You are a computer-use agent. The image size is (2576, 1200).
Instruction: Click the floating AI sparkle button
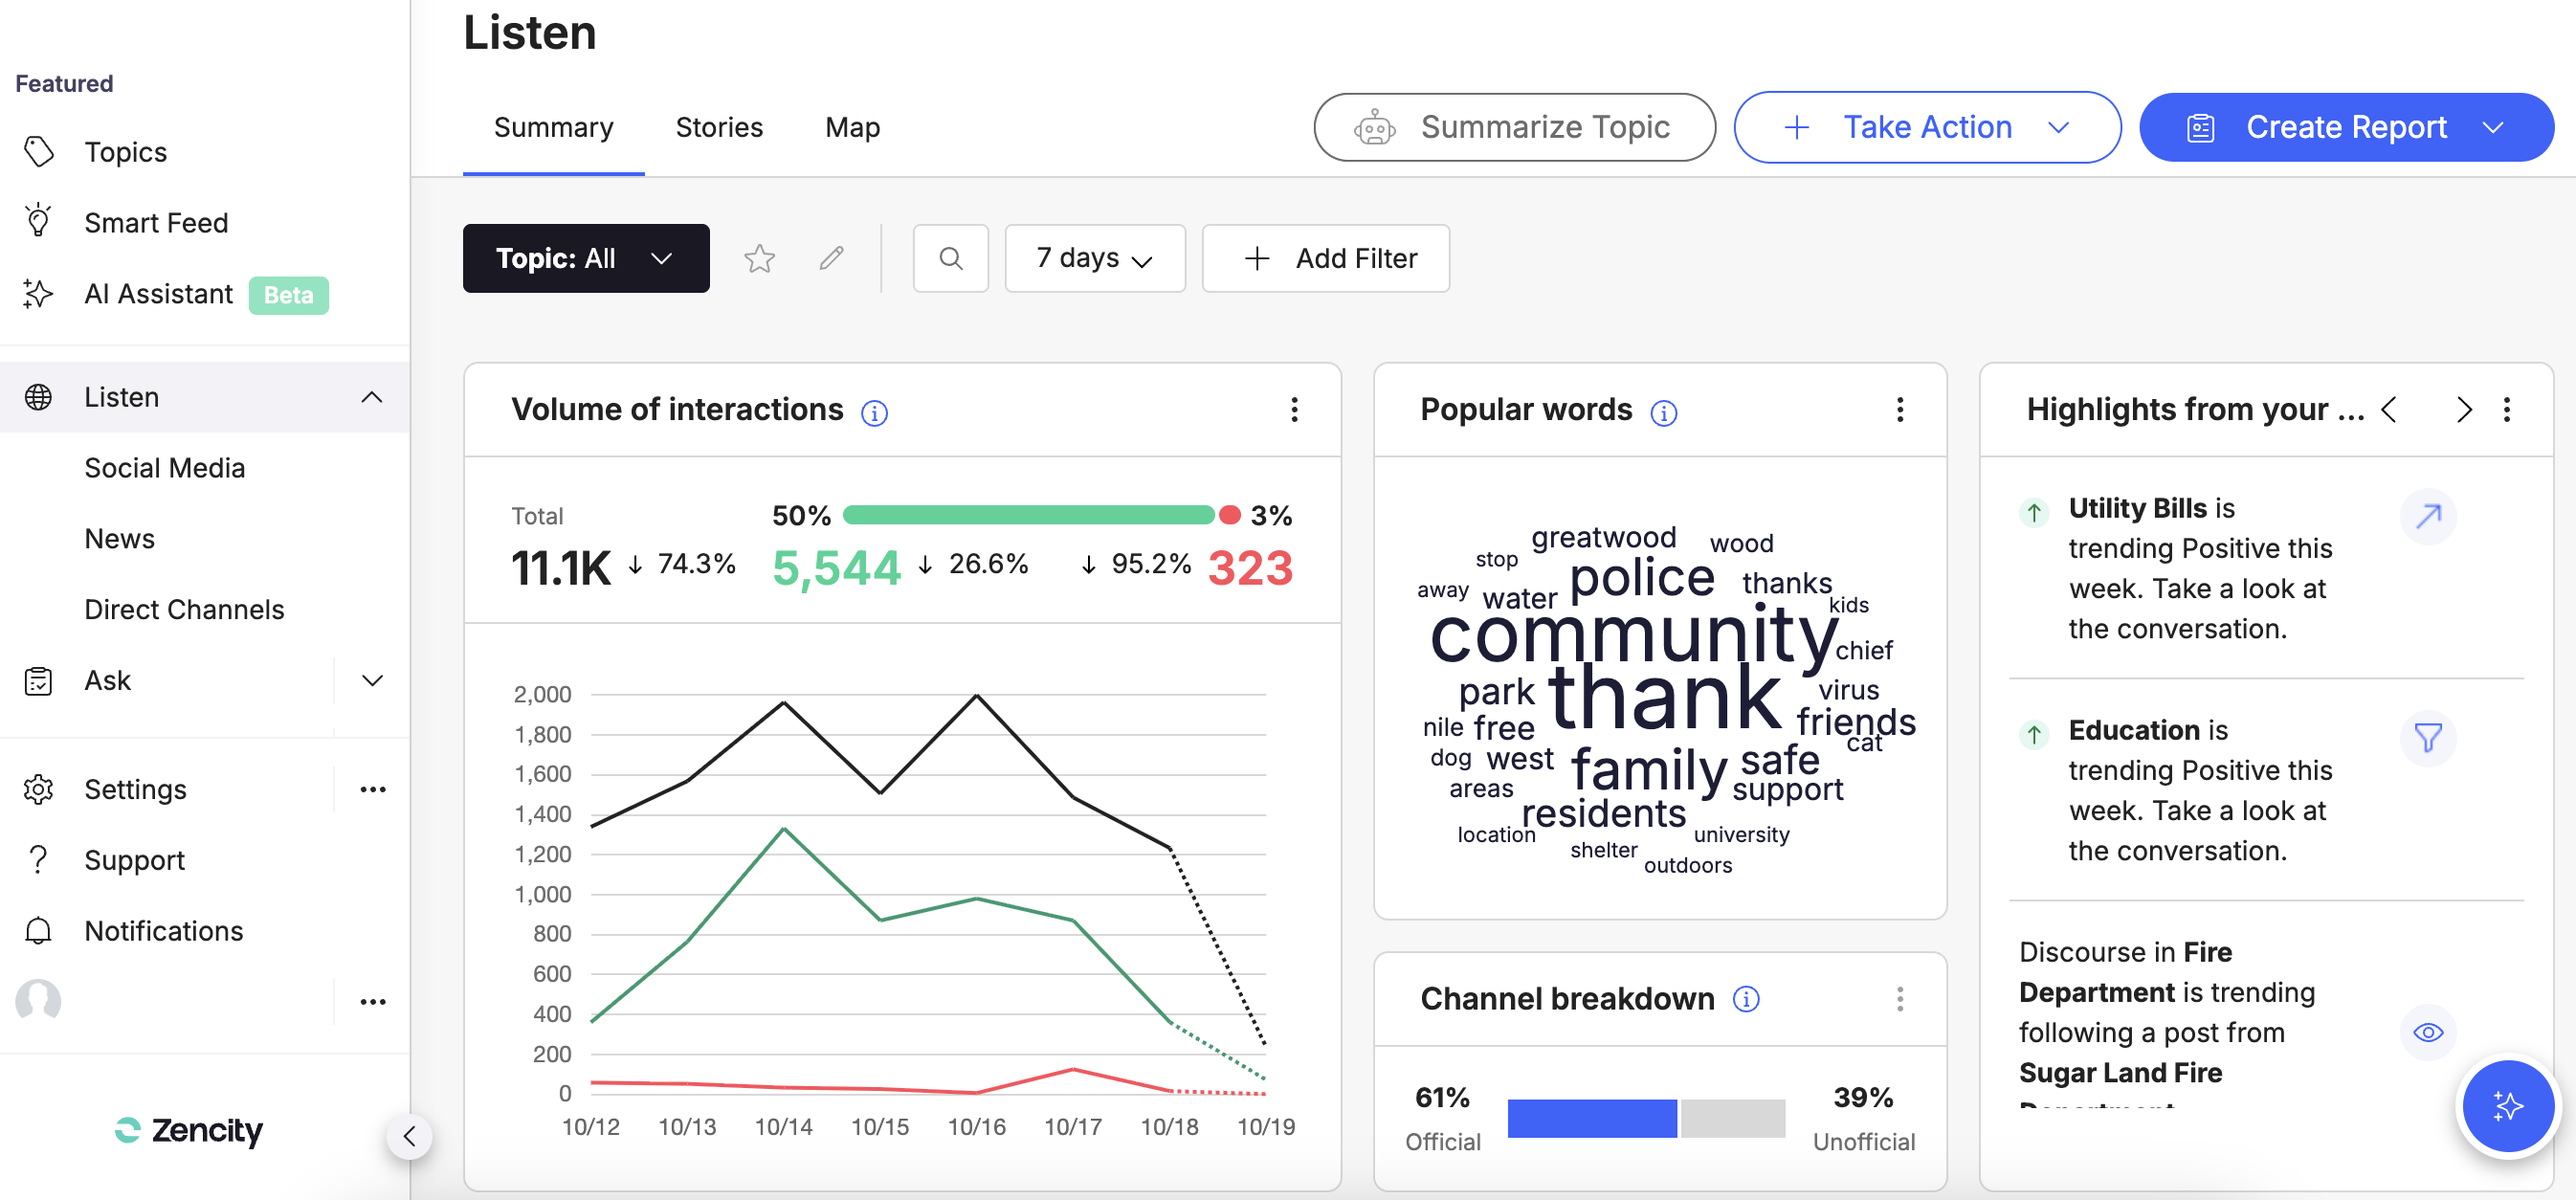(2507, 1106)
